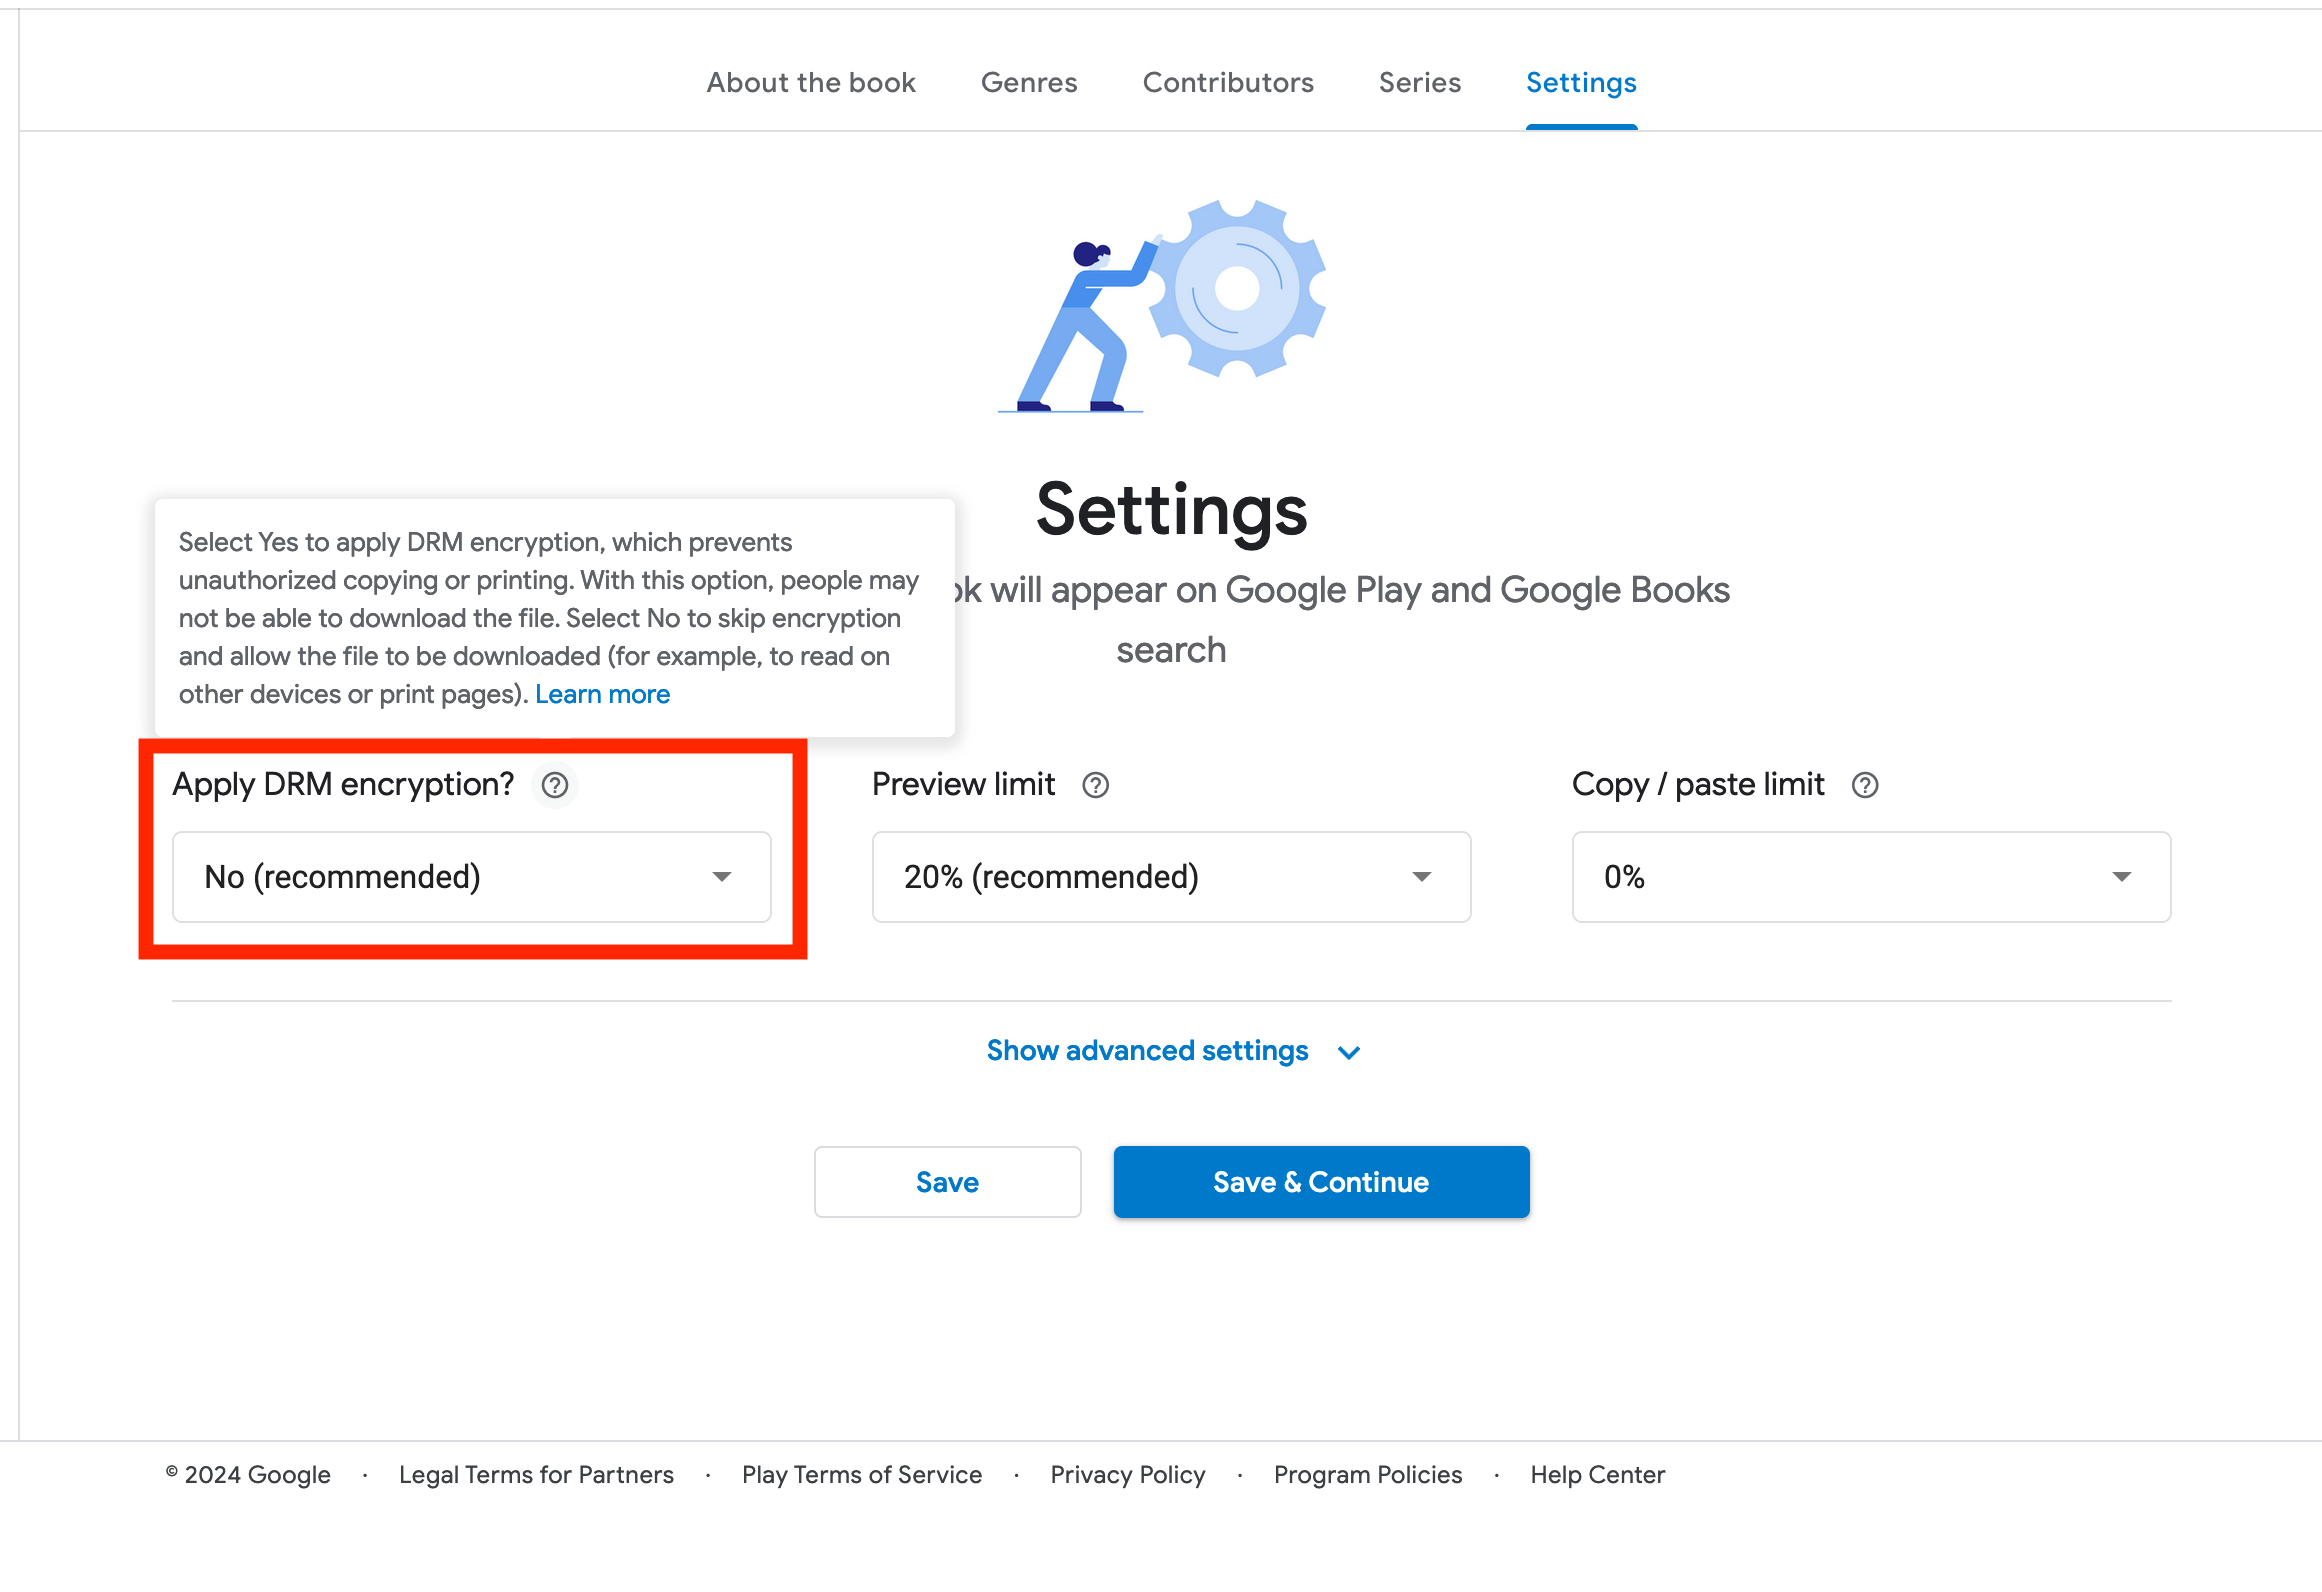Click the DRM encryption help icon

tap(555, 785)
